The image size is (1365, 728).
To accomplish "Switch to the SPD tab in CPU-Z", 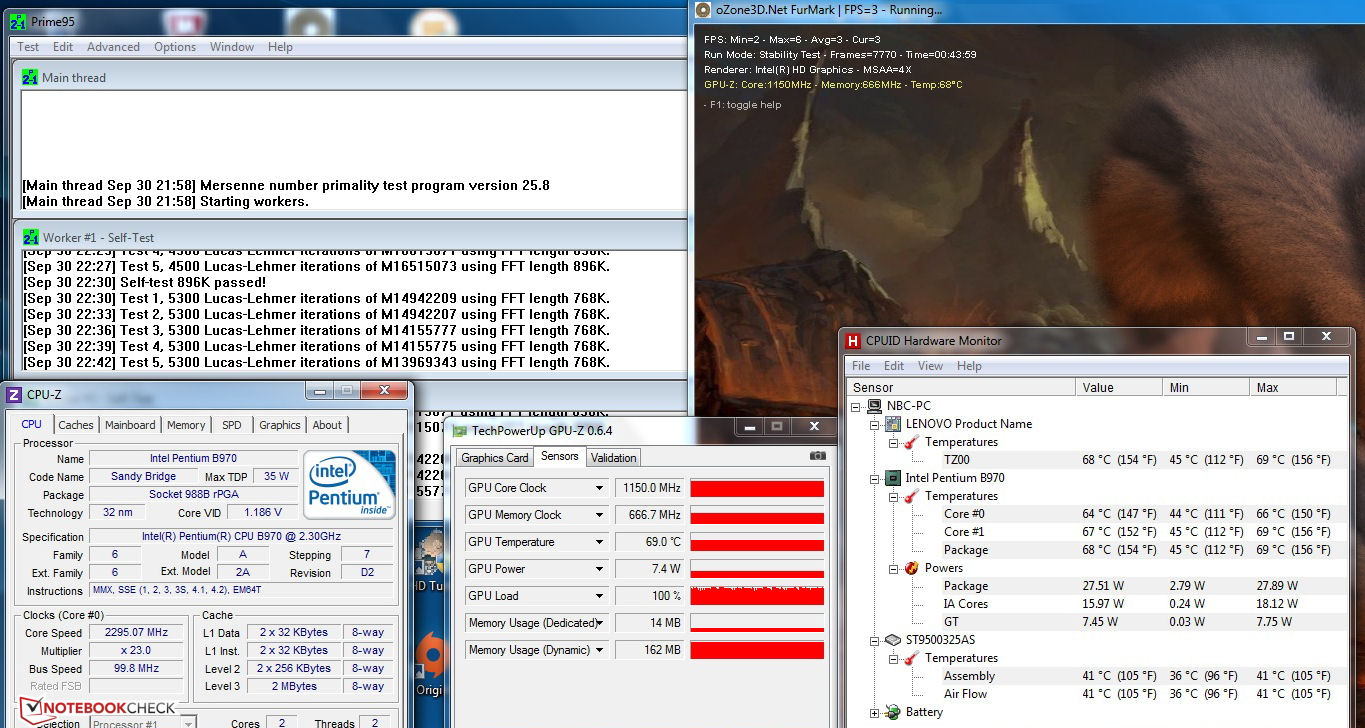I will 231,425.
